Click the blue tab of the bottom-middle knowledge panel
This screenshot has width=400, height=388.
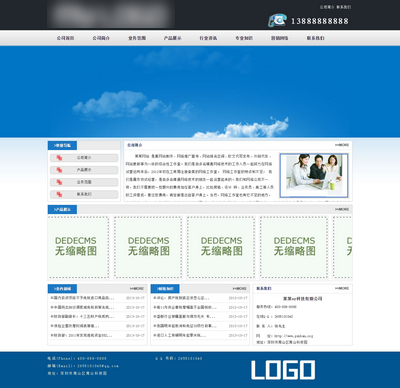click(x=165, y=289)
